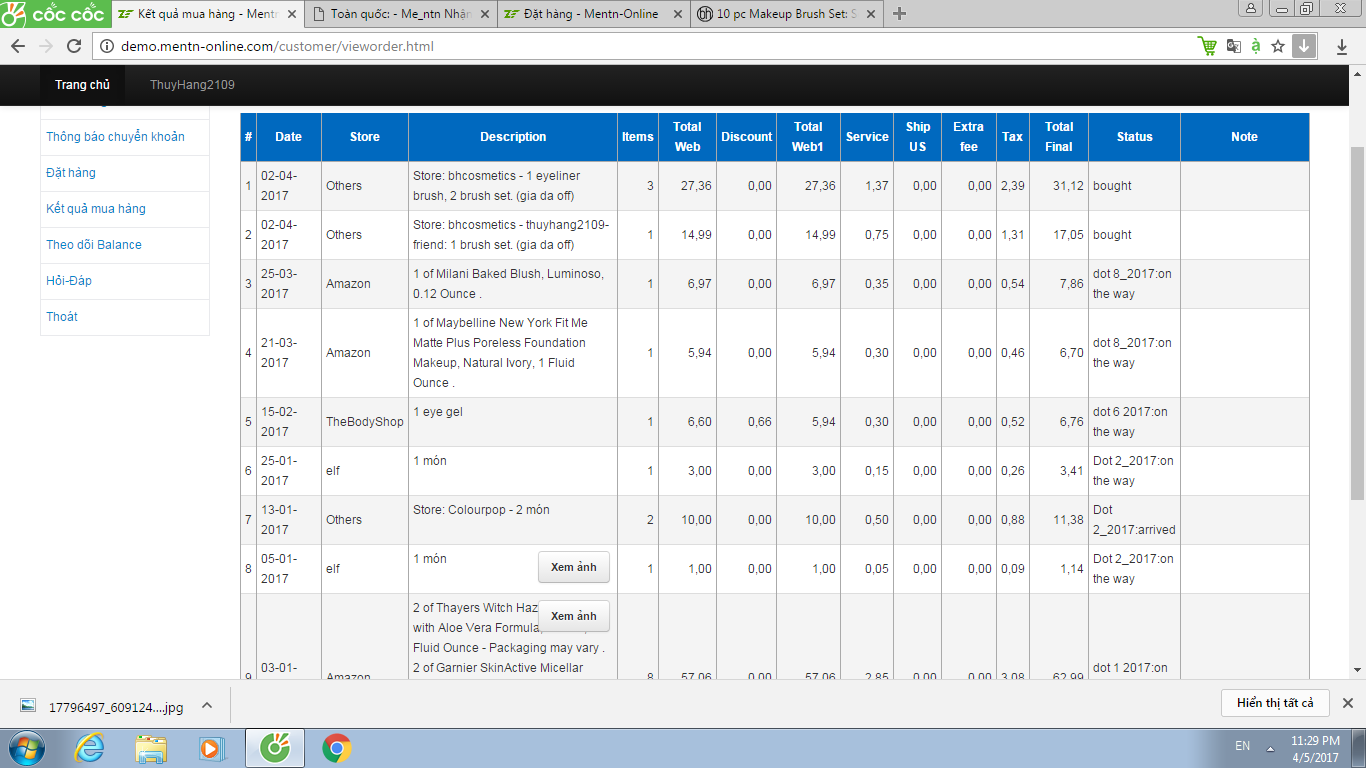Click 'Hiển thị tất cả' downloads button

pyautogui.click(x=1275, y=703)
